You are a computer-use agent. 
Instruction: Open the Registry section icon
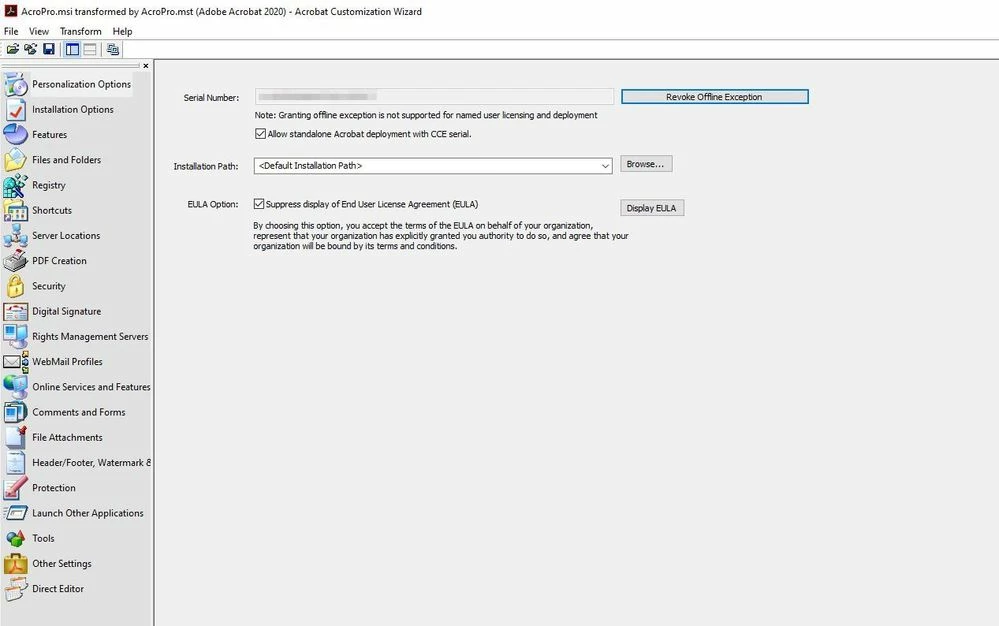click(x=15, y=185)
